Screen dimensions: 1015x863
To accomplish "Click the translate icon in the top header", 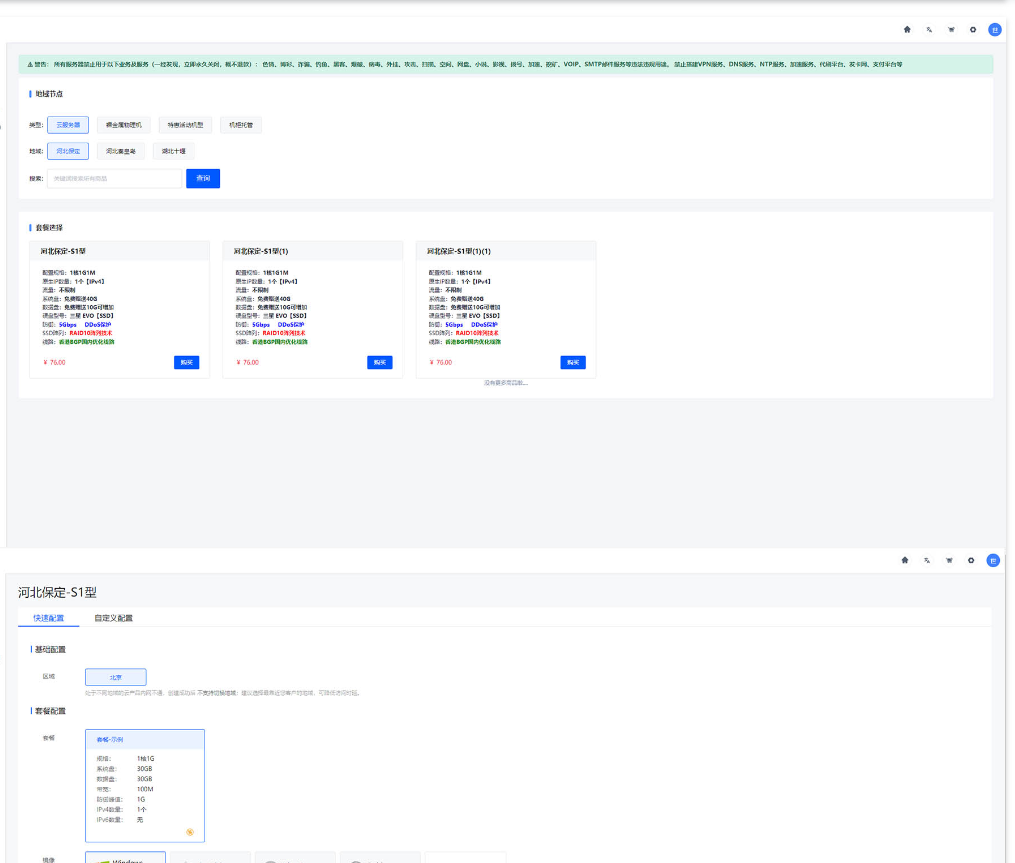I will (929, 30).
